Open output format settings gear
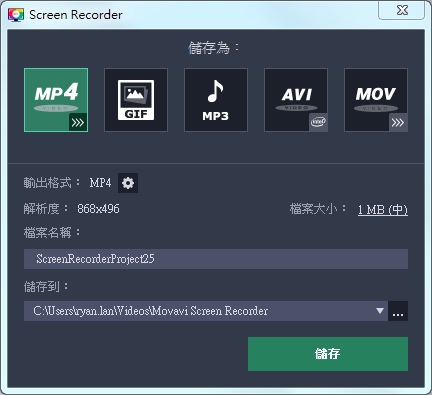The height and width of the screenshot is (395, 432). click(128, 183)
